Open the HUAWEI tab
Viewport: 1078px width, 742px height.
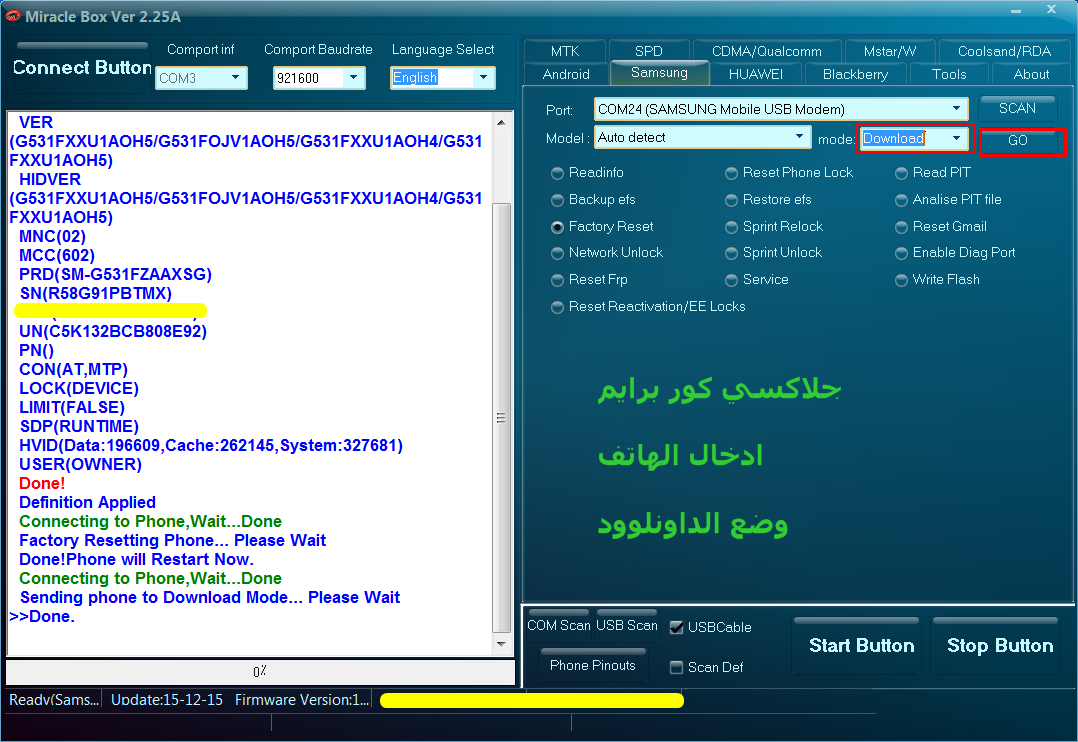(756, 74)
